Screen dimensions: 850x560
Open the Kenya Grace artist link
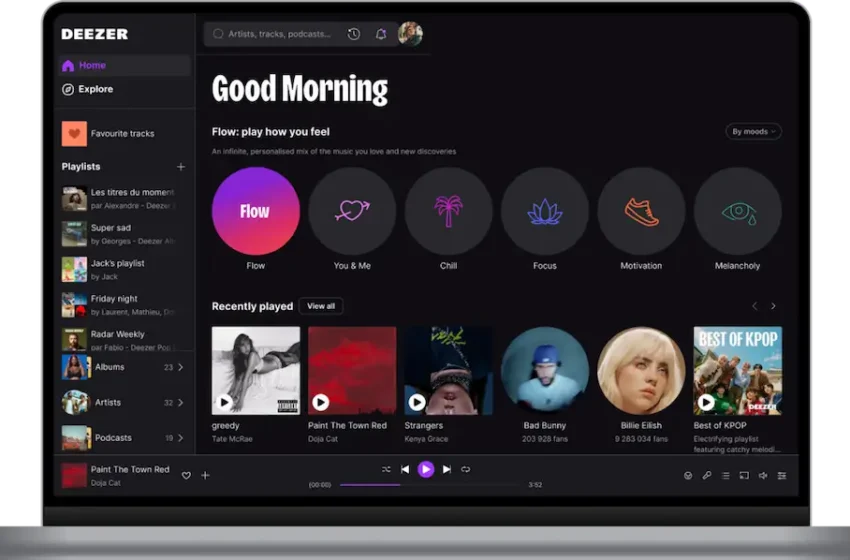[426, 439]
